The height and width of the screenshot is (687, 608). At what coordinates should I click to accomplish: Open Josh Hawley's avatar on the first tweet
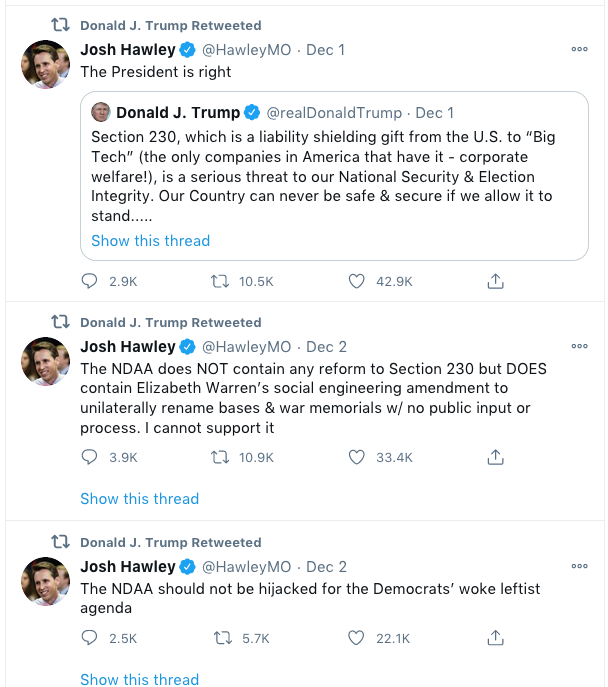[x=45, y=65]
